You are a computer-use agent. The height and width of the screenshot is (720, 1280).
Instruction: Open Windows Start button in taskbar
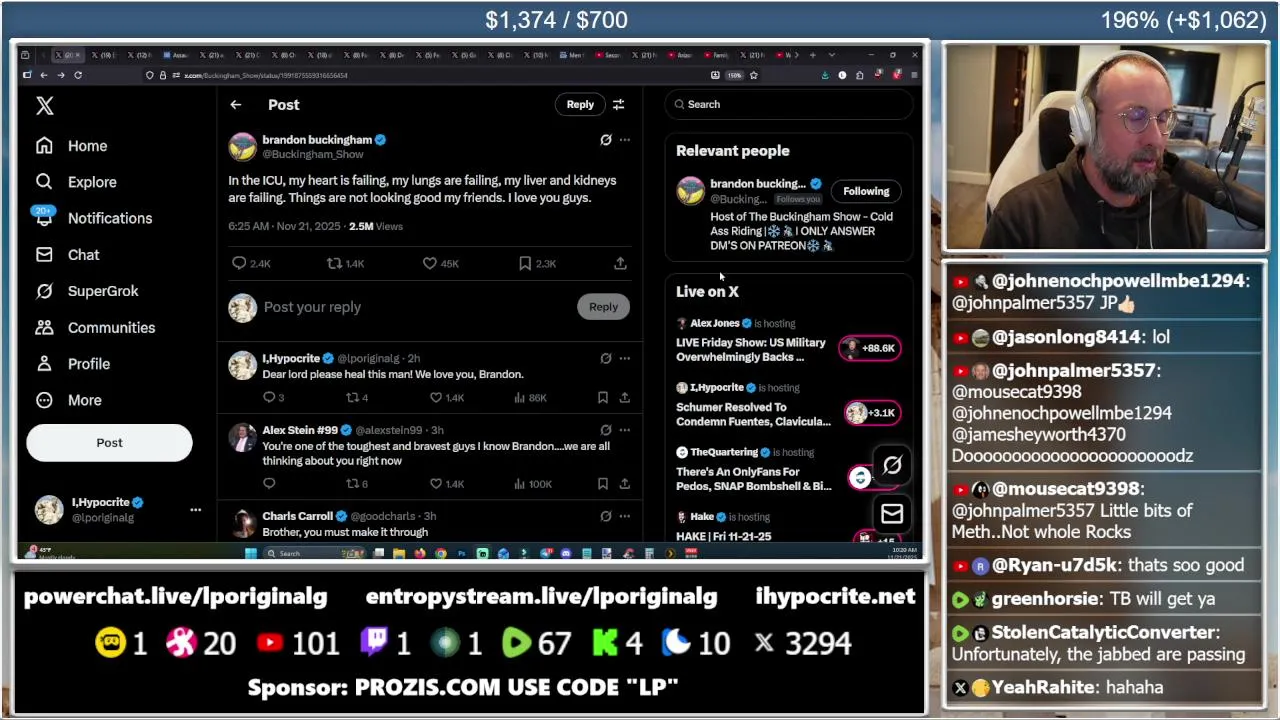pyautogui.click(x=250, y=553)
